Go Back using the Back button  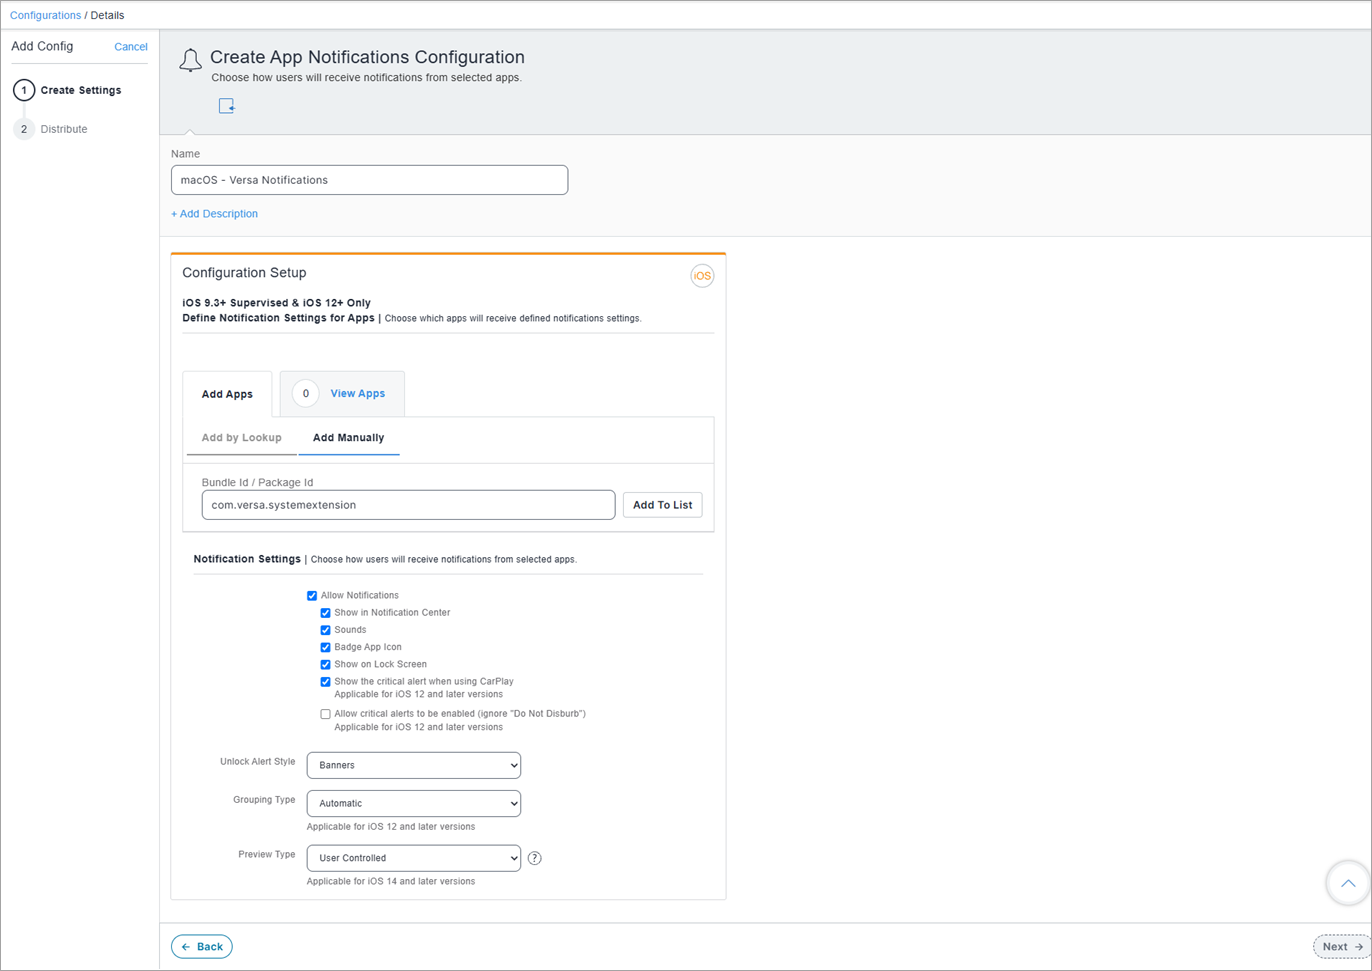[202, 946]
